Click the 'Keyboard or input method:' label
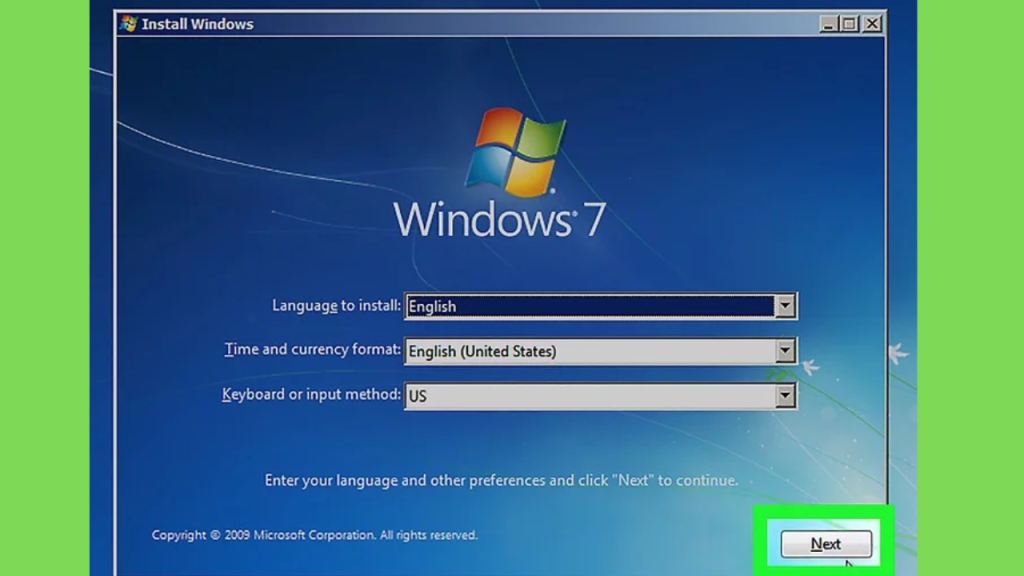Viewport: 1024px width, 576px height. [311, 394]
